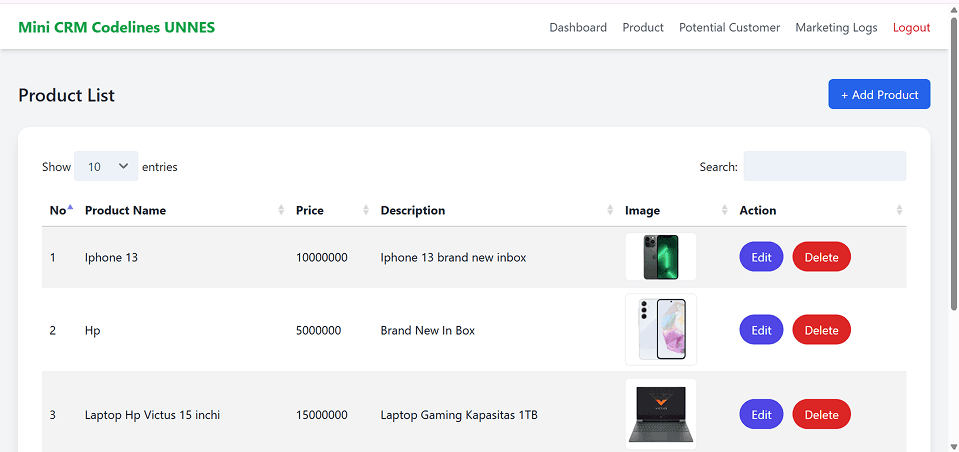959x452 pixels.
Task: Click the red Logout link
Action: pos(911,28)
